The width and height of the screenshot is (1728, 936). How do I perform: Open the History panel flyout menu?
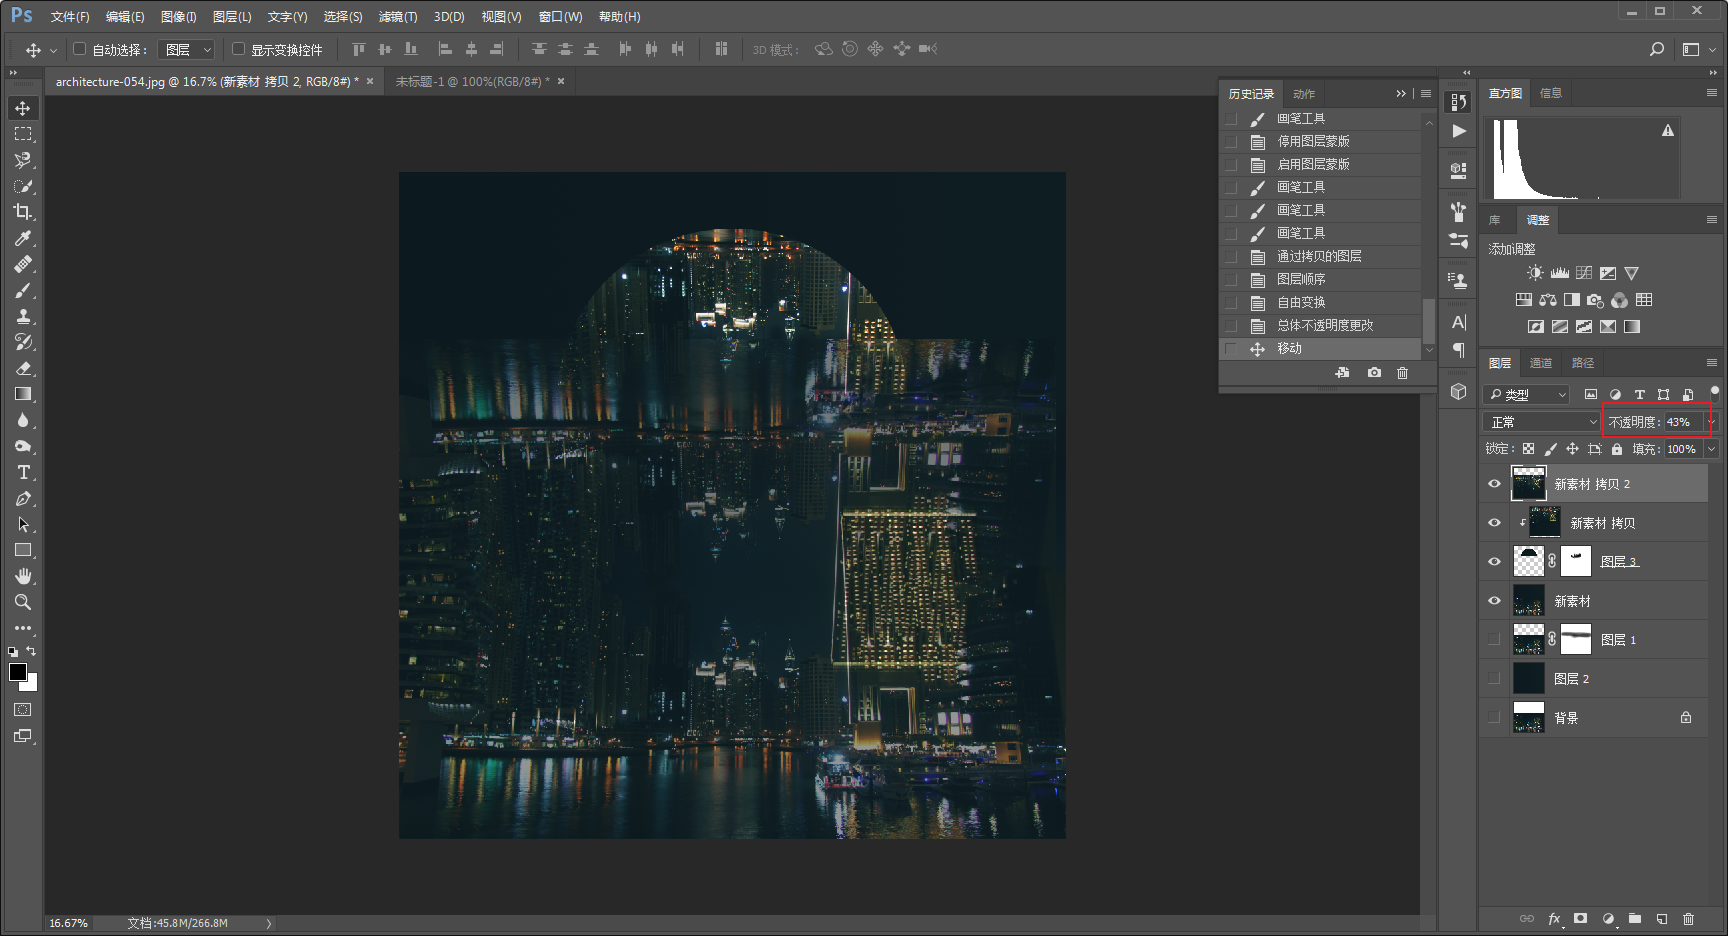(1426, 94)
